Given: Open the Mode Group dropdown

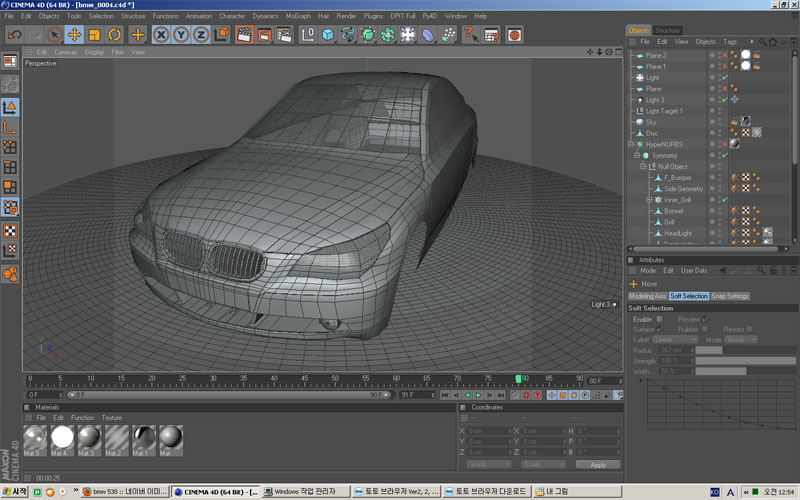Looking at the screenshot, I should click(742, 340).
